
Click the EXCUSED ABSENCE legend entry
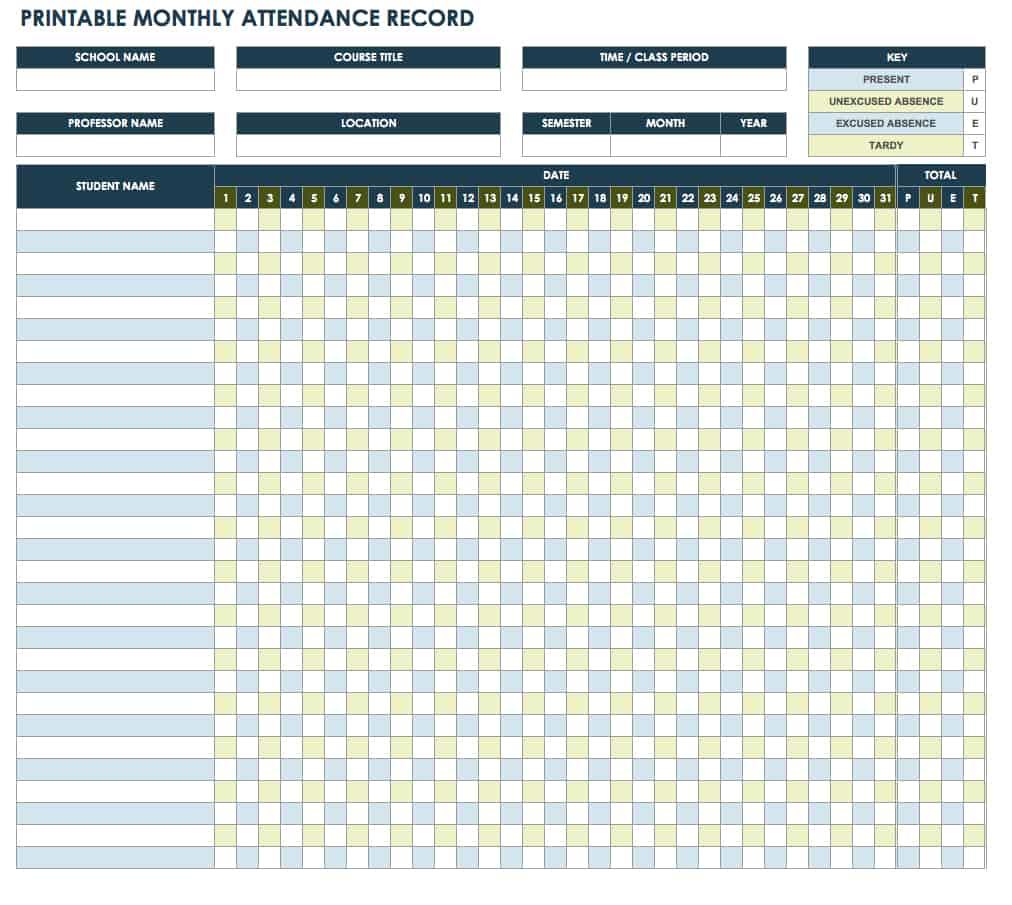pyautogui.click(x=885, y=123)
